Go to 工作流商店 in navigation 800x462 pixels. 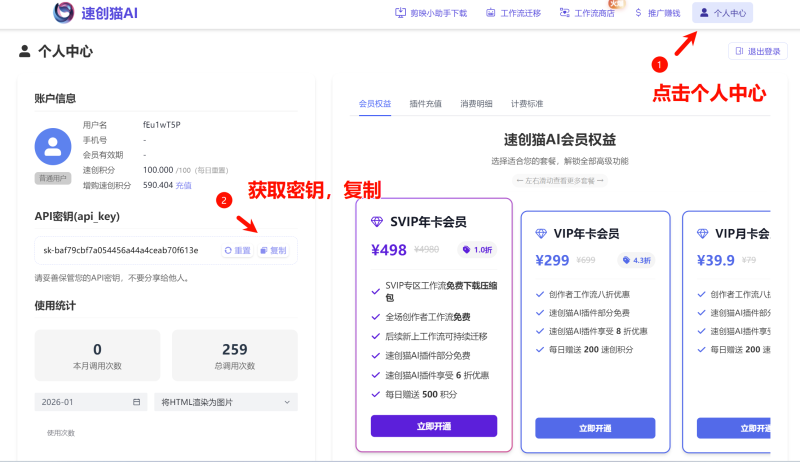pyautogui.click(x=587, y=13)
